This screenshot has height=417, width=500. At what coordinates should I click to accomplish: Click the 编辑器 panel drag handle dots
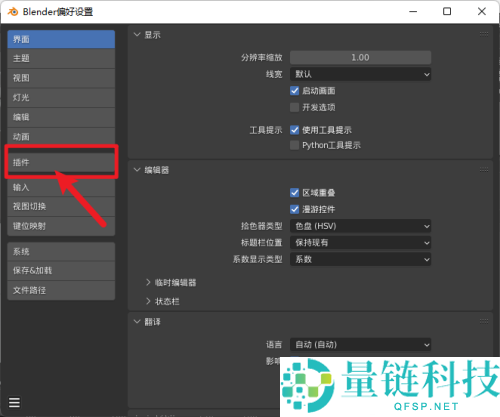pos(484,170)
